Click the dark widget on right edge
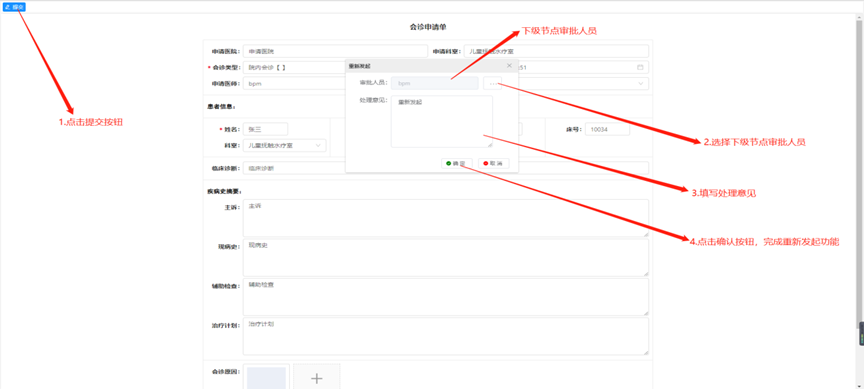 pyautogui.click(x=861, y=334)
